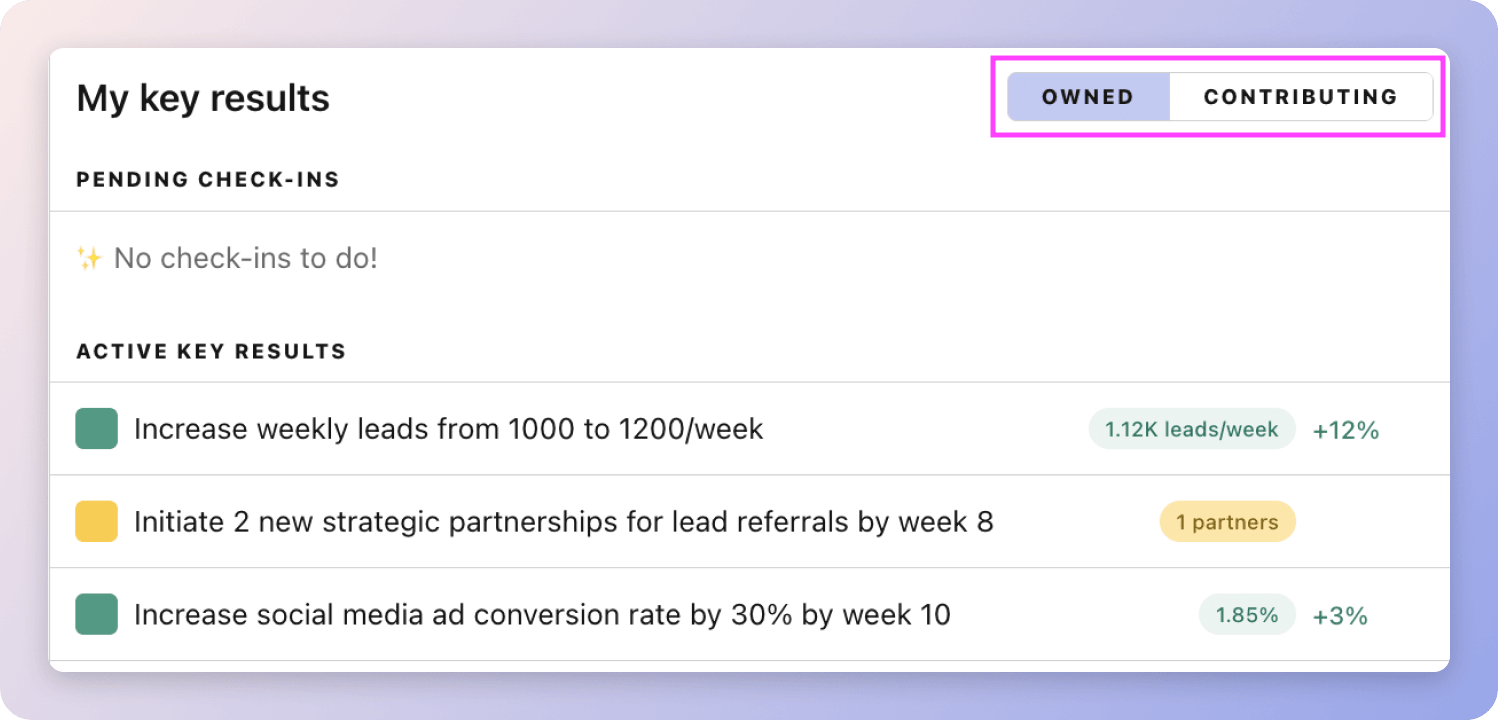Viewport: 1498px width, 720px height.
Task: Click the '1.85%' progress badge
Action: [x=1247, y=615]
